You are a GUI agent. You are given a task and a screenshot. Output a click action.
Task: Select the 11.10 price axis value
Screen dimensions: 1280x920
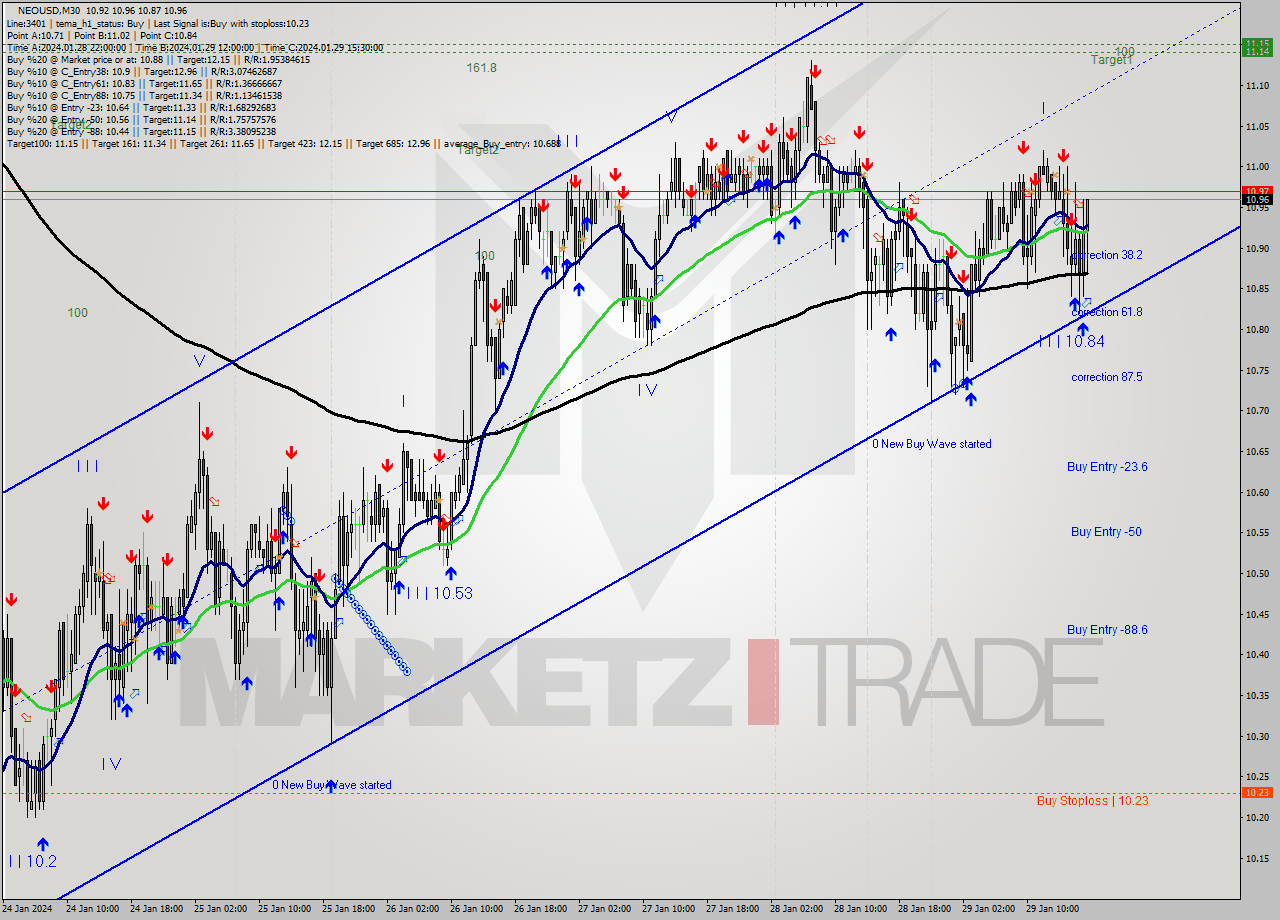(x=1258, y=86)
